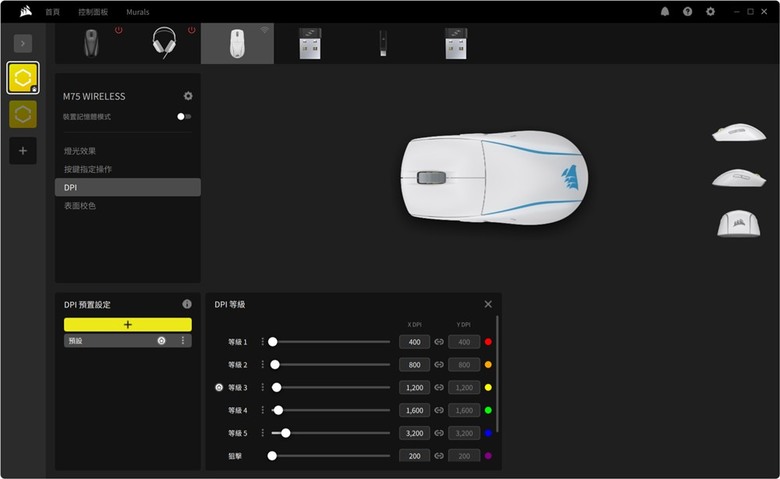This screenshot has width=780, height=479.
Task: Click the 等級 3 Y DPI field 1,200
Action: (x=464, y=387)
